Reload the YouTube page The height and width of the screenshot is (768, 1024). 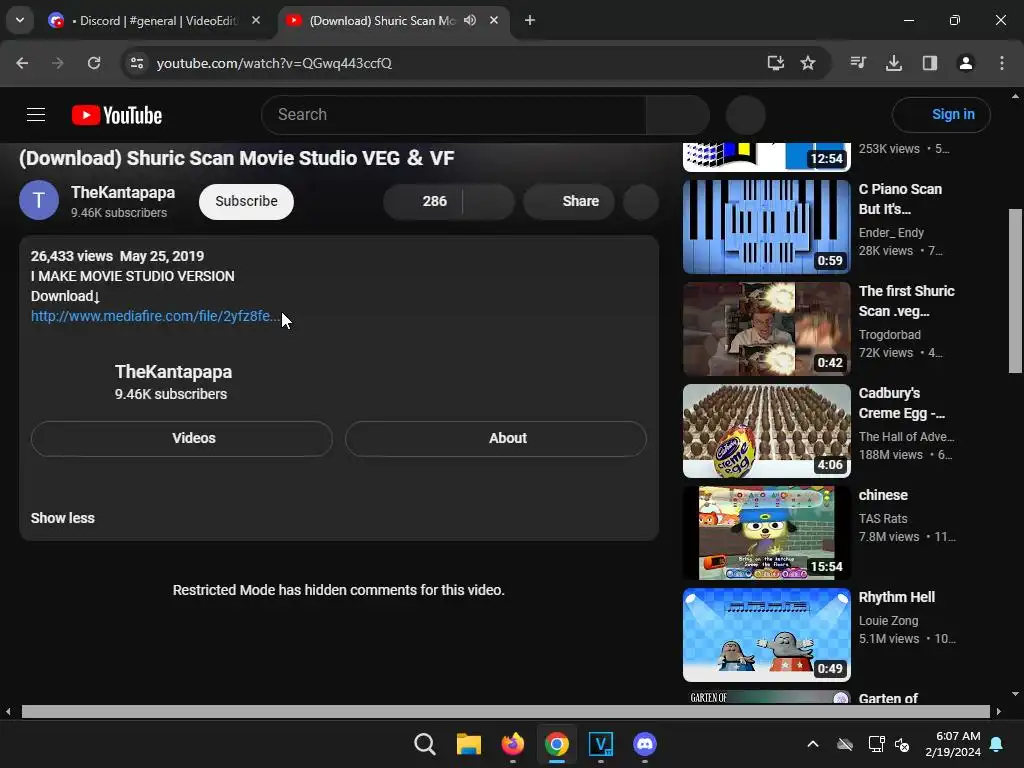coord(94,63)
